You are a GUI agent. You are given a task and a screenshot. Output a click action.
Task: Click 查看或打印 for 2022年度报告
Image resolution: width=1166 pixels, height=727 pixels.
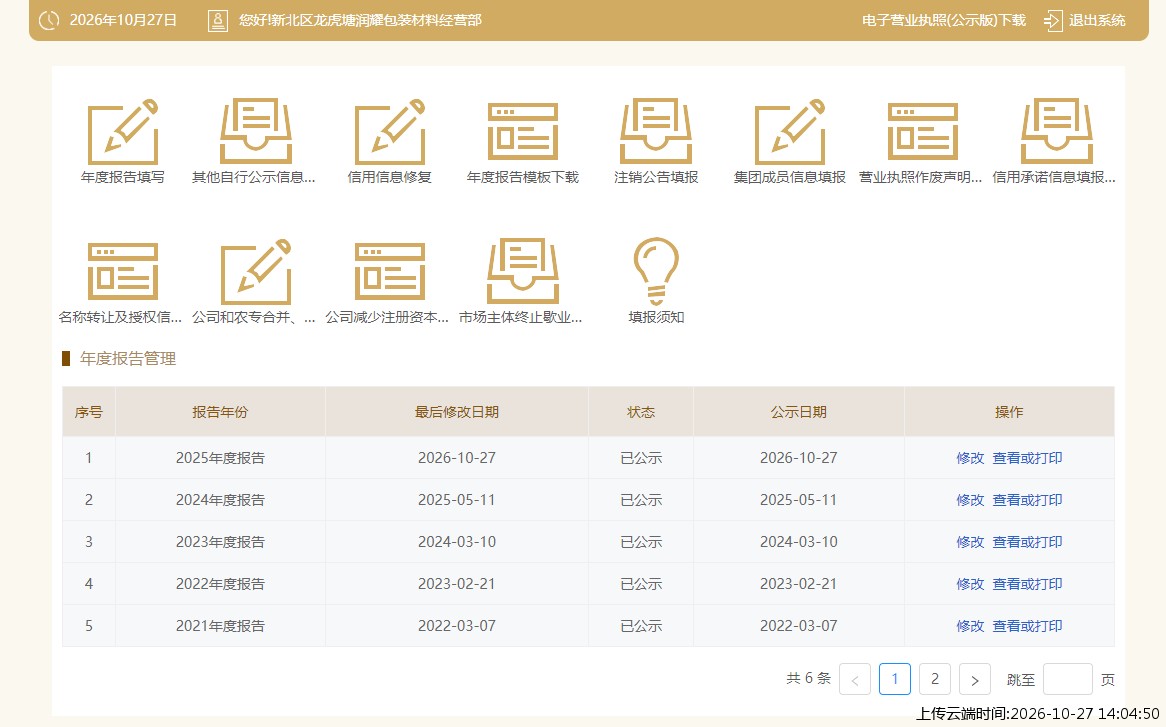tap(1027, 584)
